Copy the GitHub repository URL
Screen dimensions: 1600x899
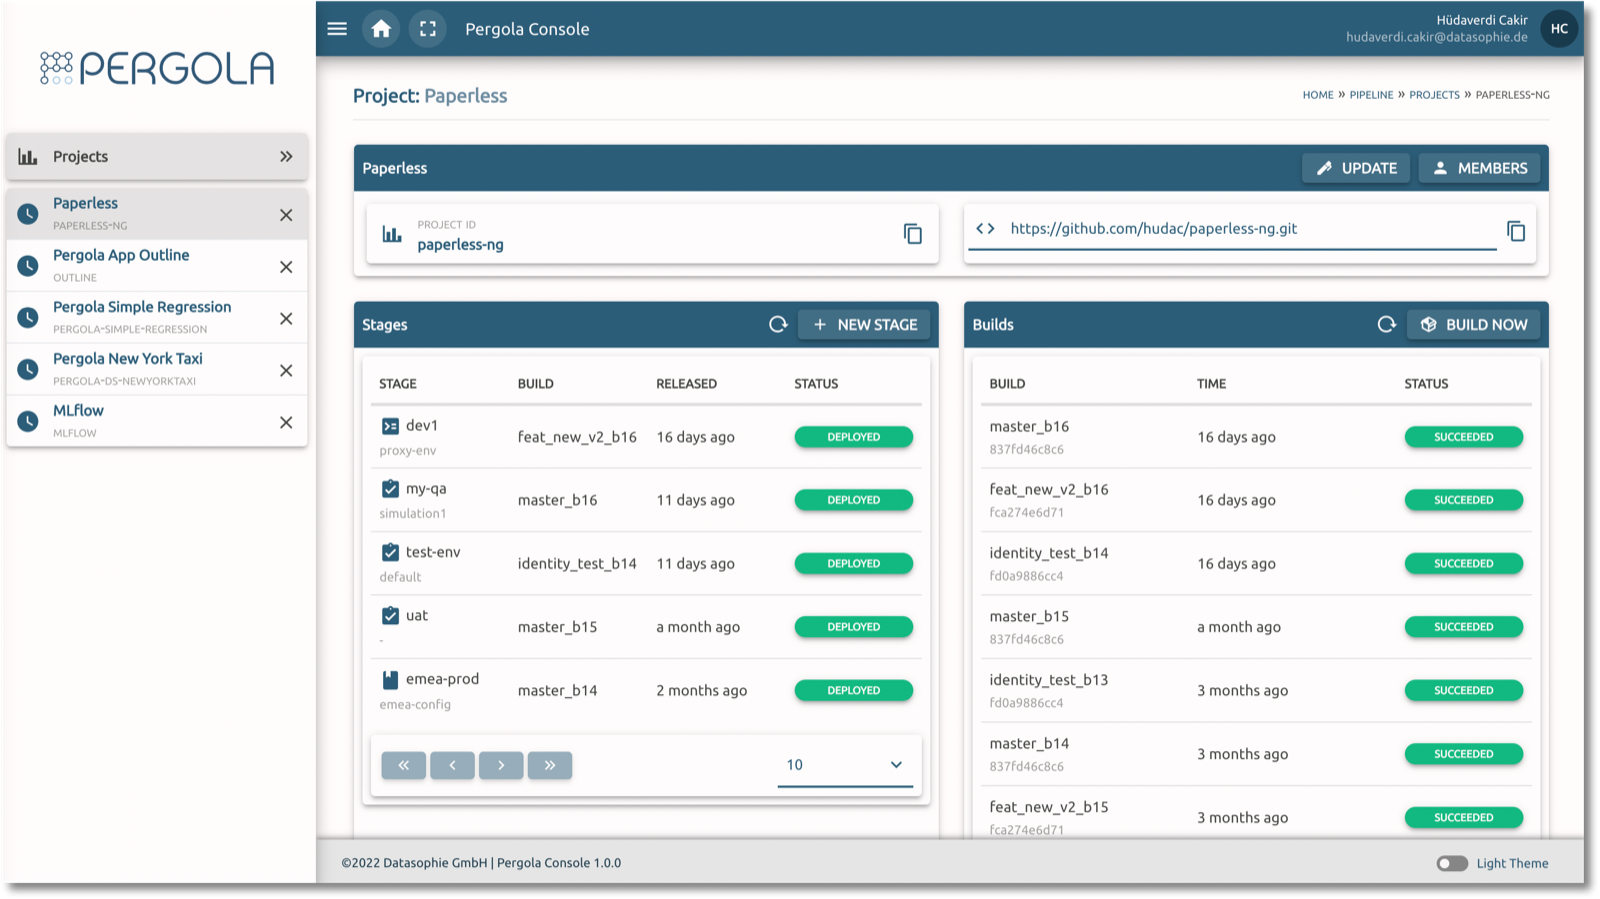pos(1516,231)
